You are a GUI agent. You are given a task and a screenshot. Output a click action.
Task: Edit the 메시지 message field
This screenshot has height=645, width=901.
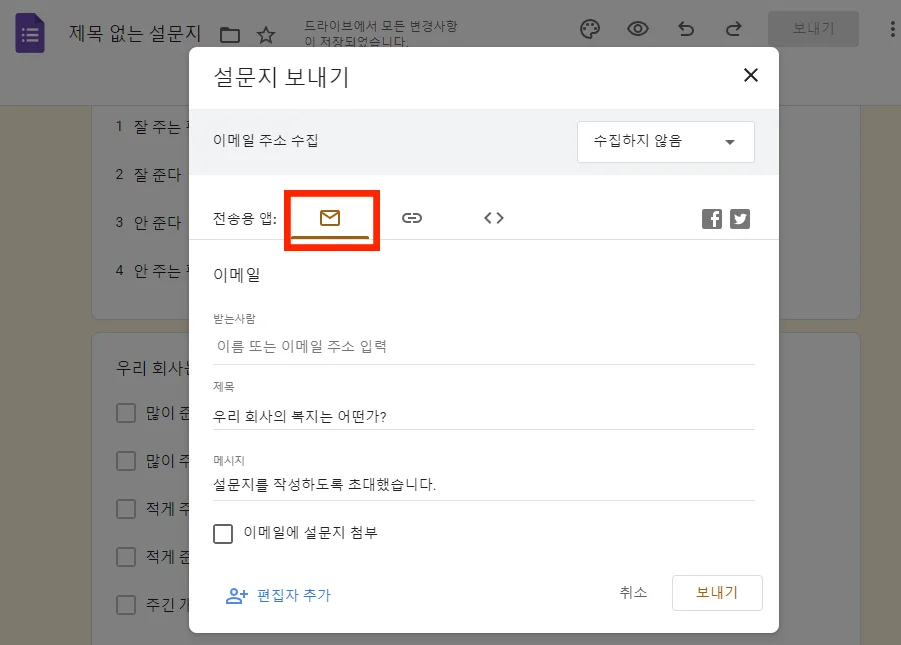[483, 484]
